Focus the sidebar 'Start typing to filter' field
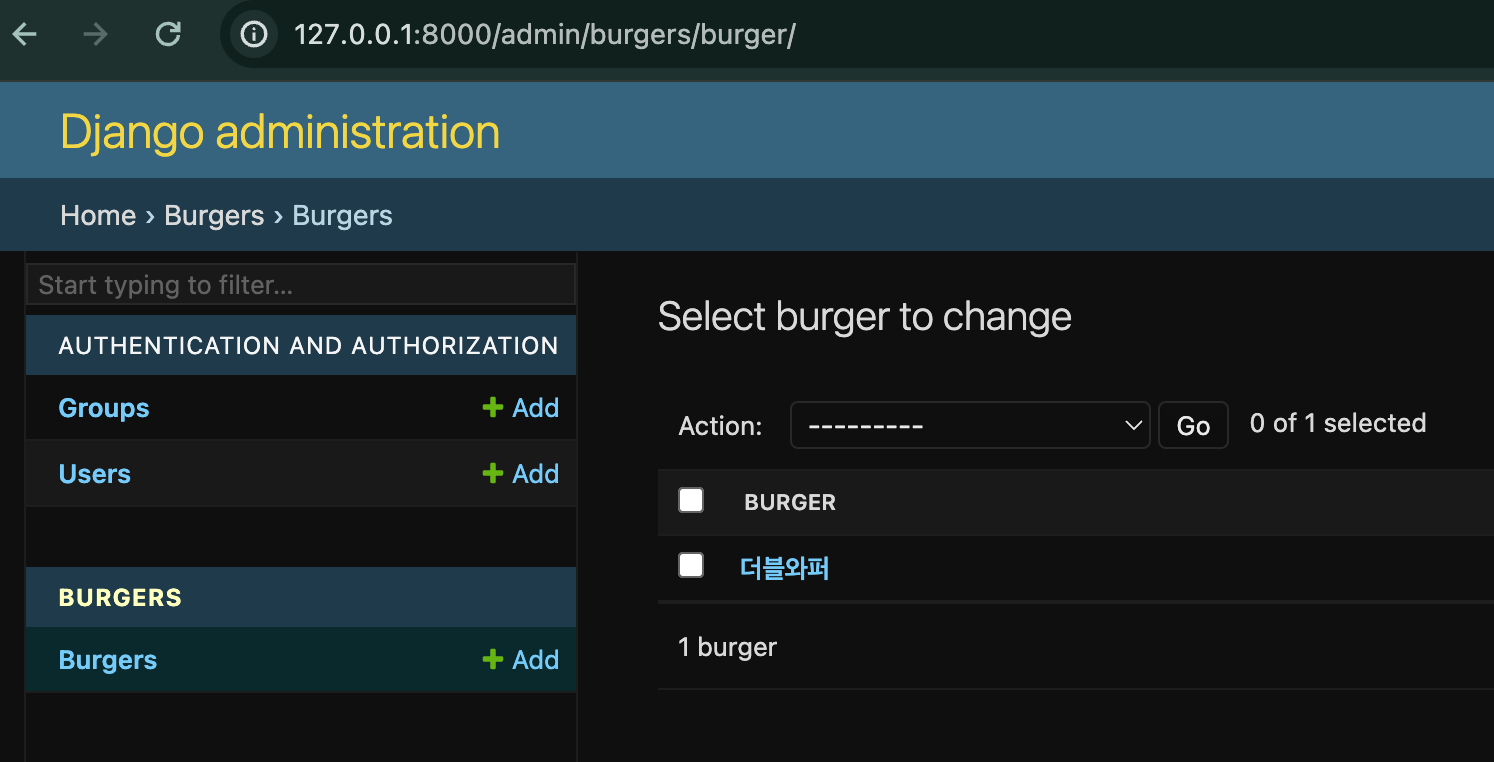 pyautogui.click(x=301, y=285)
